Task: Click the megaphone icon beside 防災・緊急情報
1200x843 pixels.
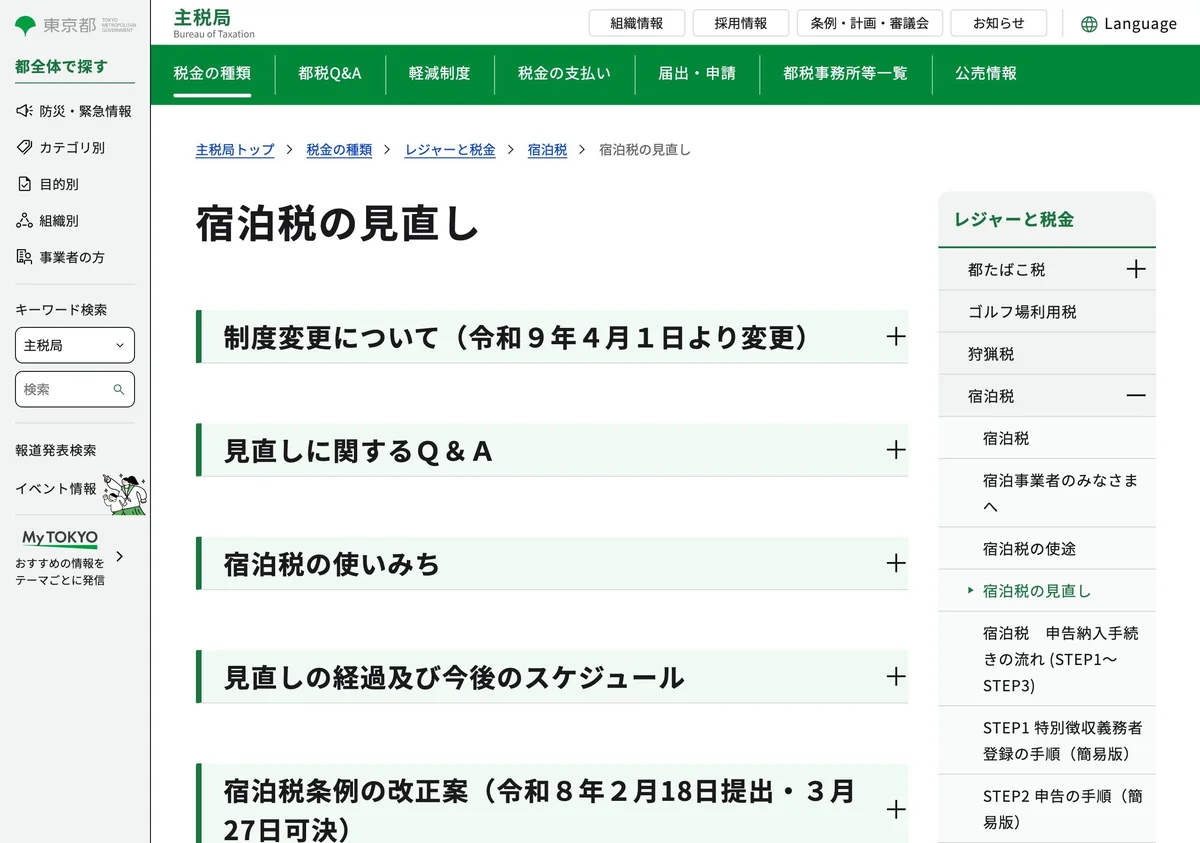Action: tap(25, 111)
